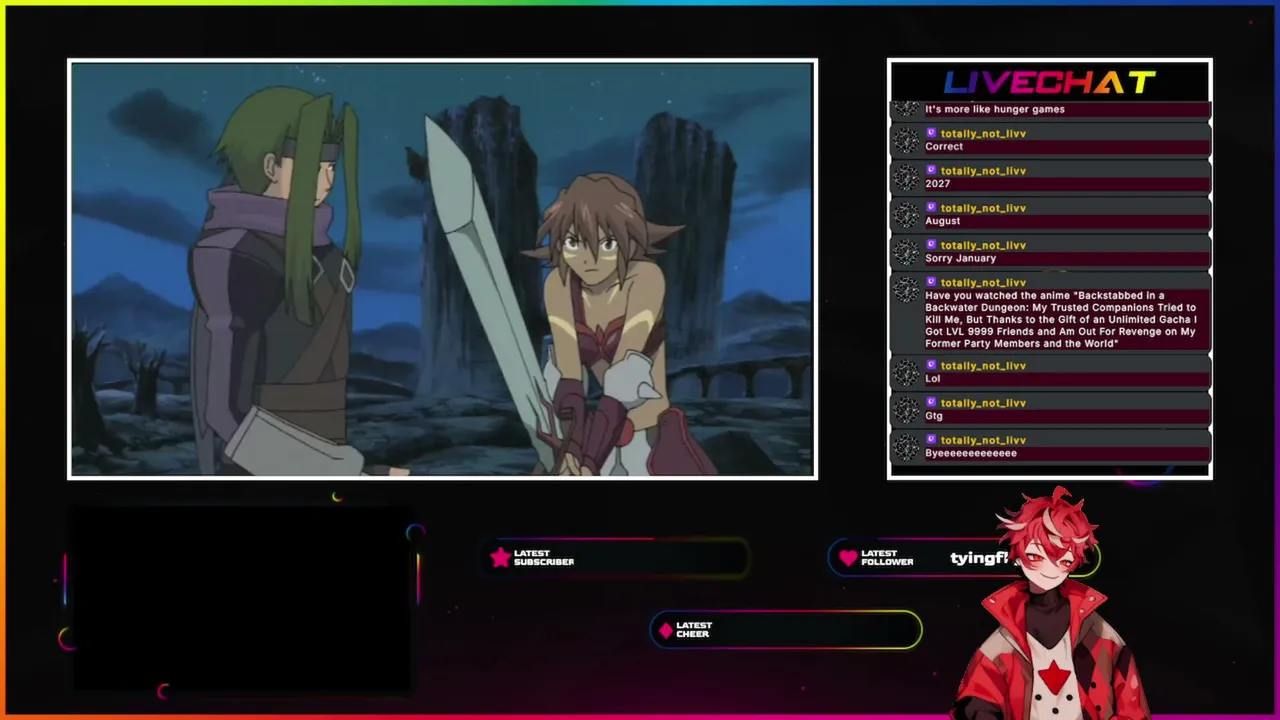Image resolution: width=1280 pixels, height=720 pixels.
Task: Click the LIVECHAT header title
Action: click(1050, 83)
